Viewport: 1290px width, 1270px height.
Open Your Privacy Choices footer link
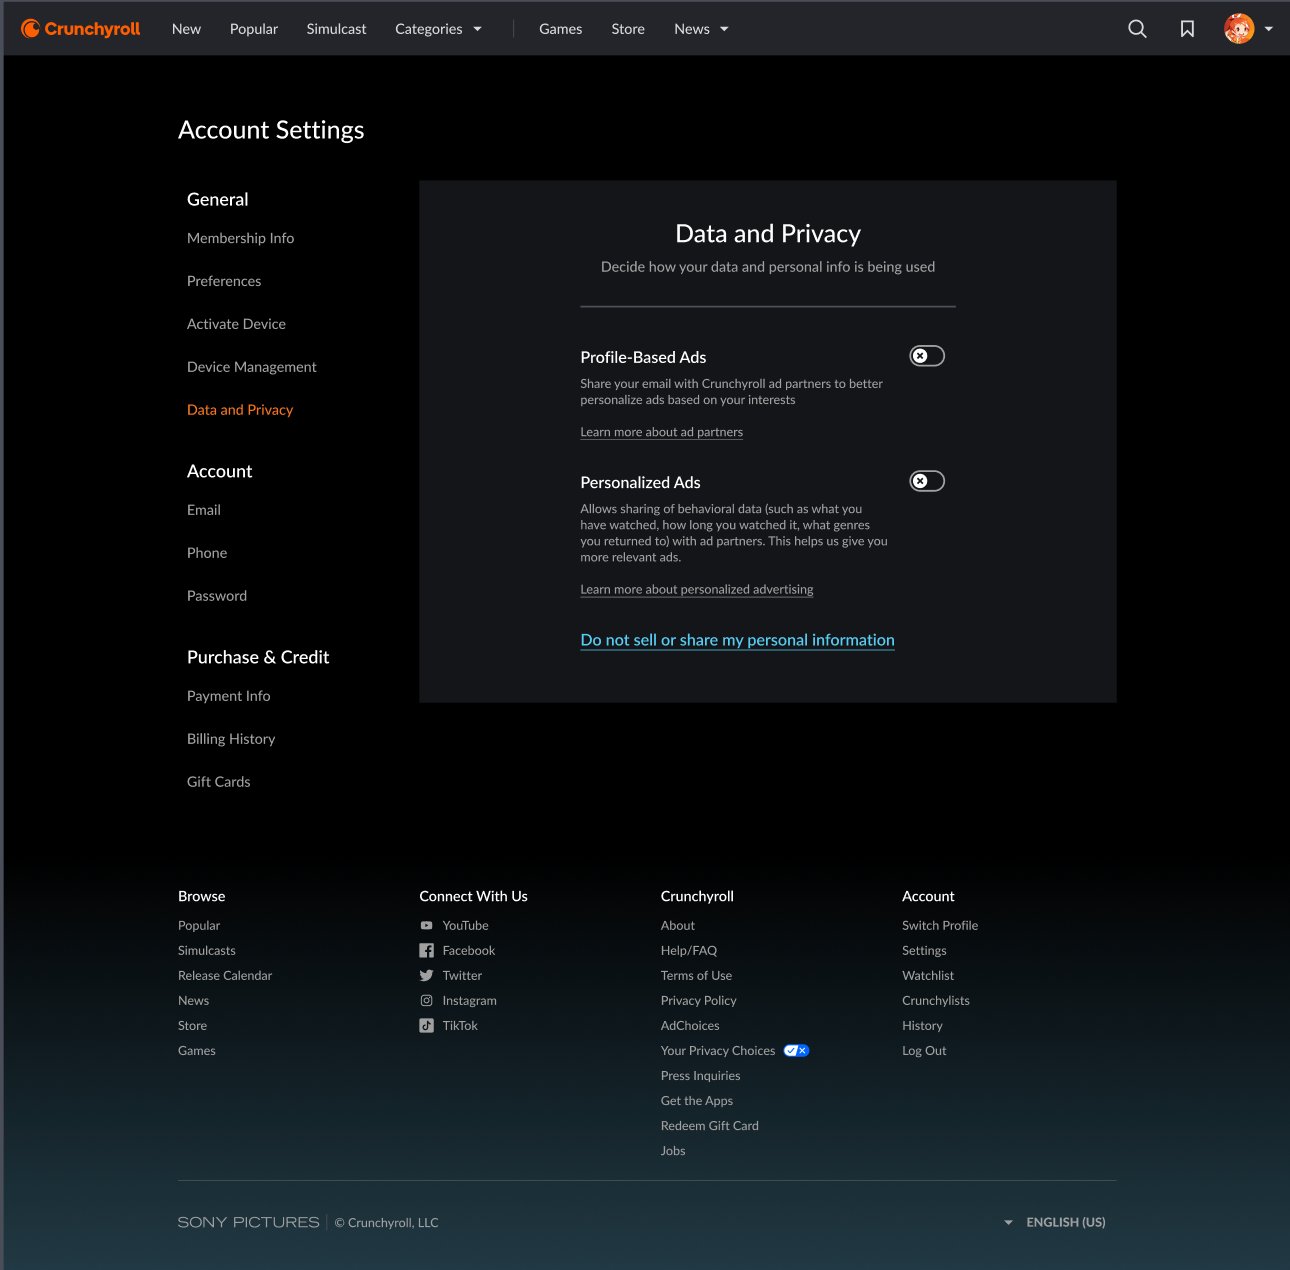(x=718, y=1051)
